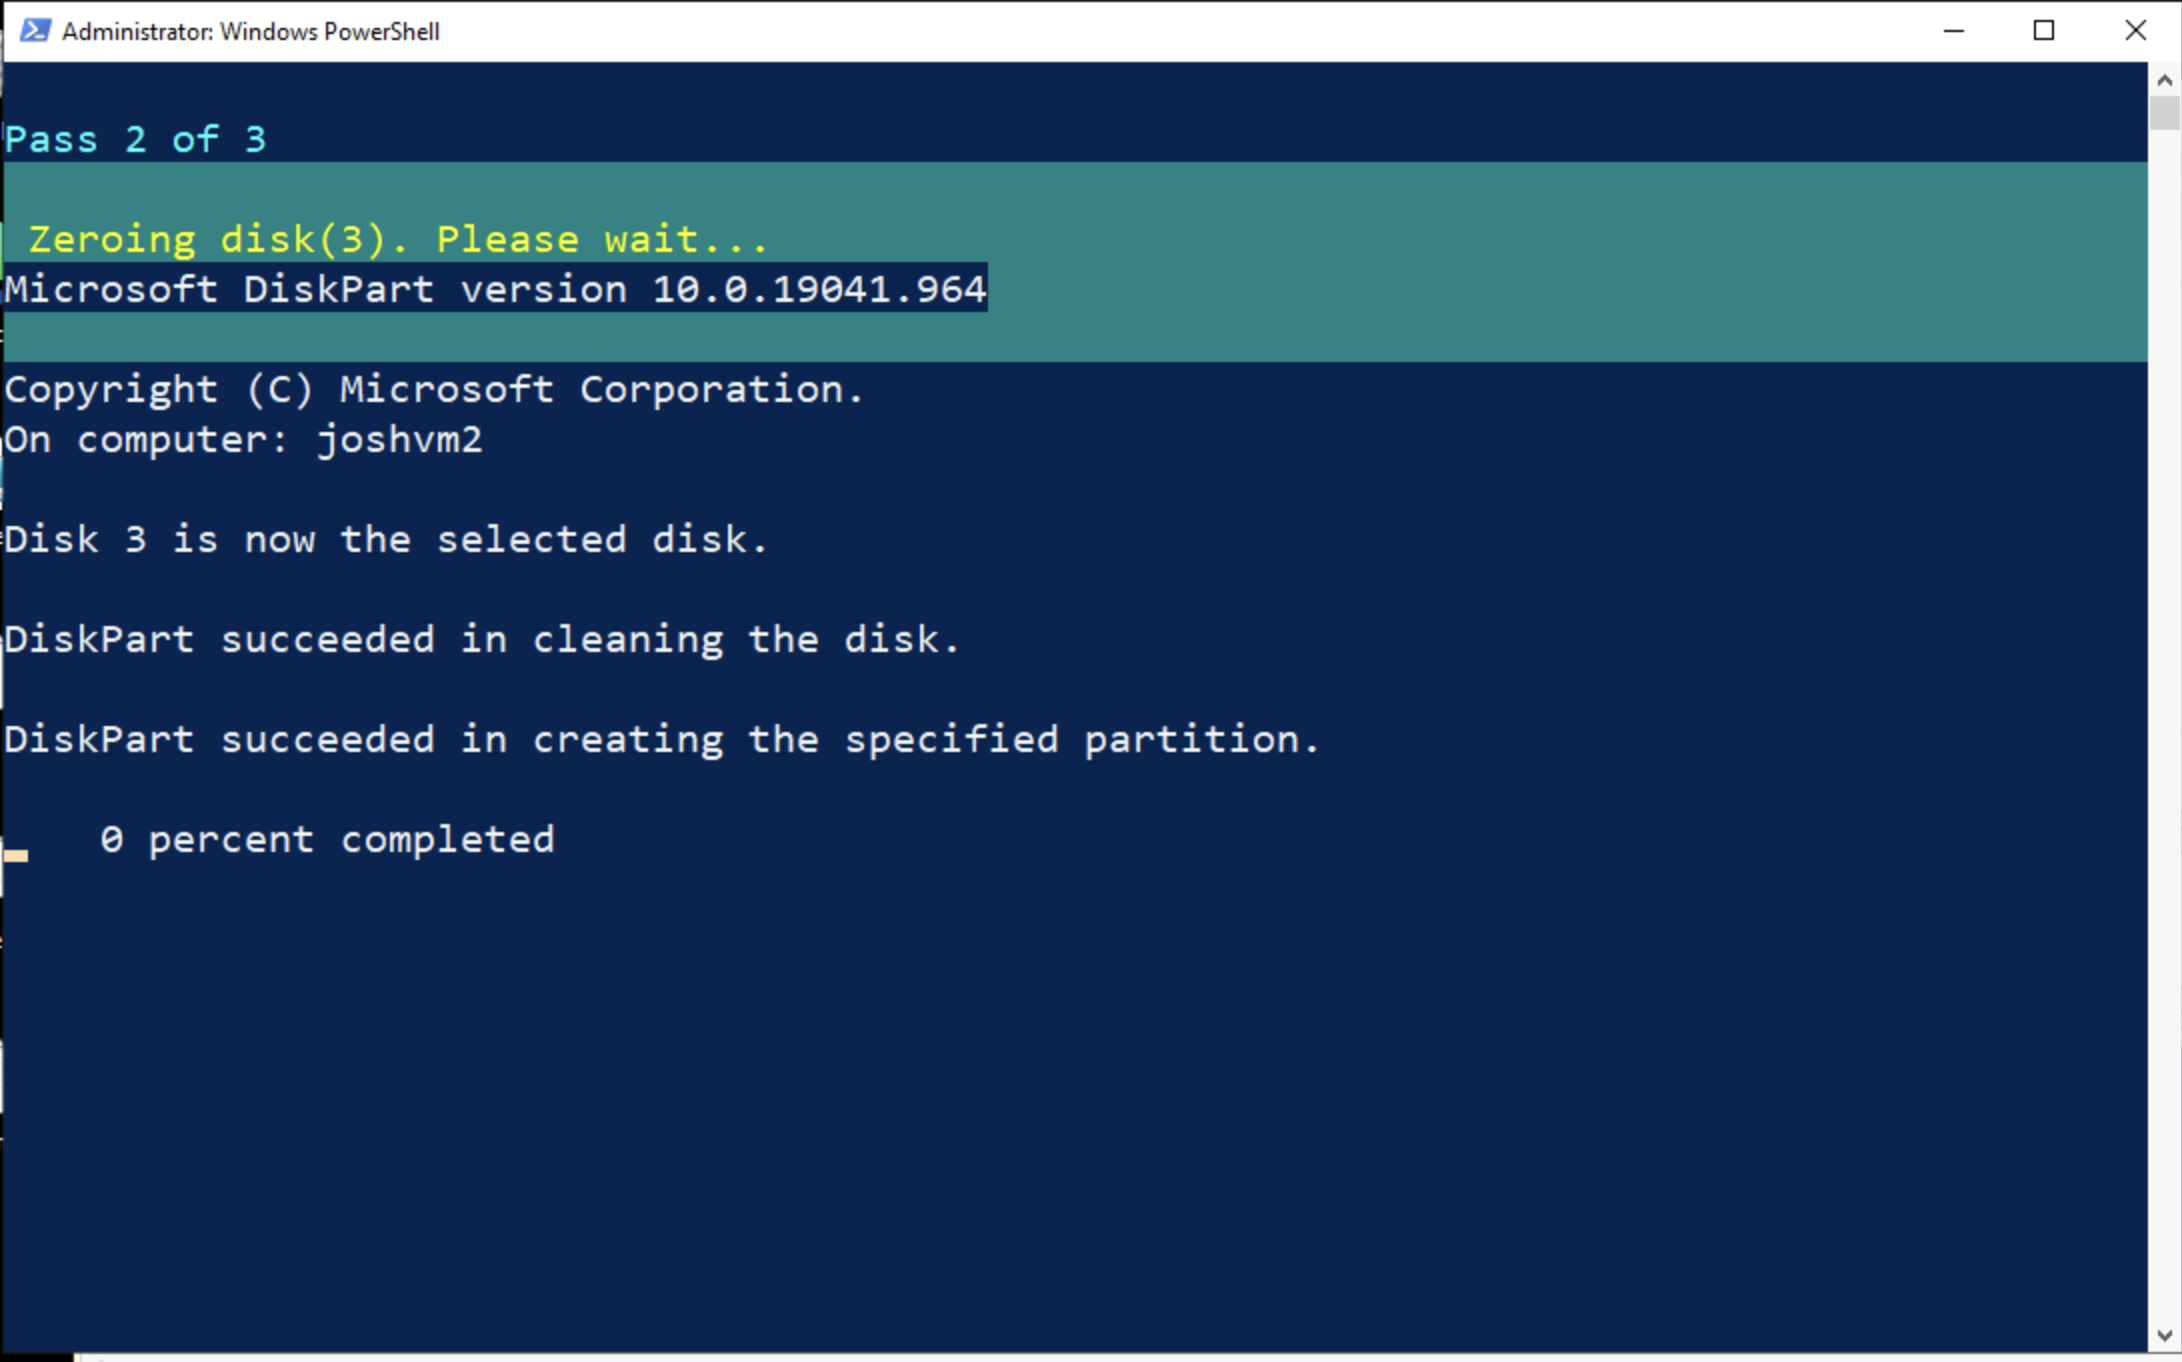Click the 'Zeroing disk(3). Please wait...' line

pos(398,239)
